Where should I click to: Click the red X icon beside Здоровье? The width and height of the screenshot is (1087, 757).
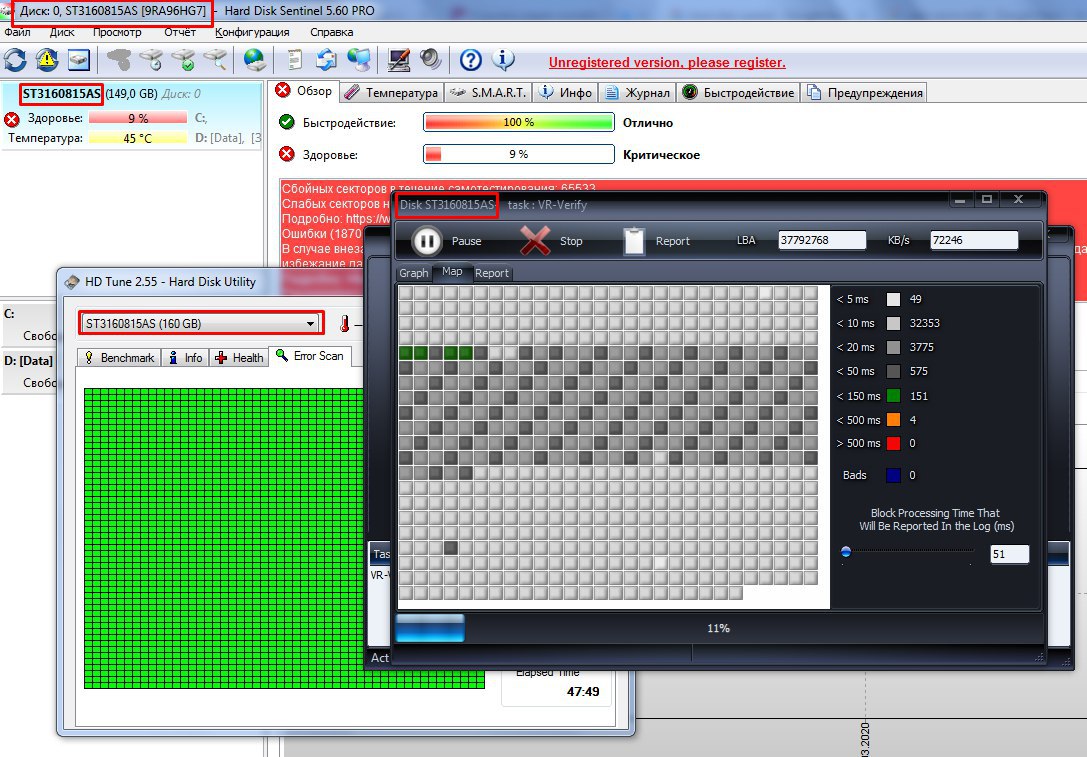pos(286,154)
